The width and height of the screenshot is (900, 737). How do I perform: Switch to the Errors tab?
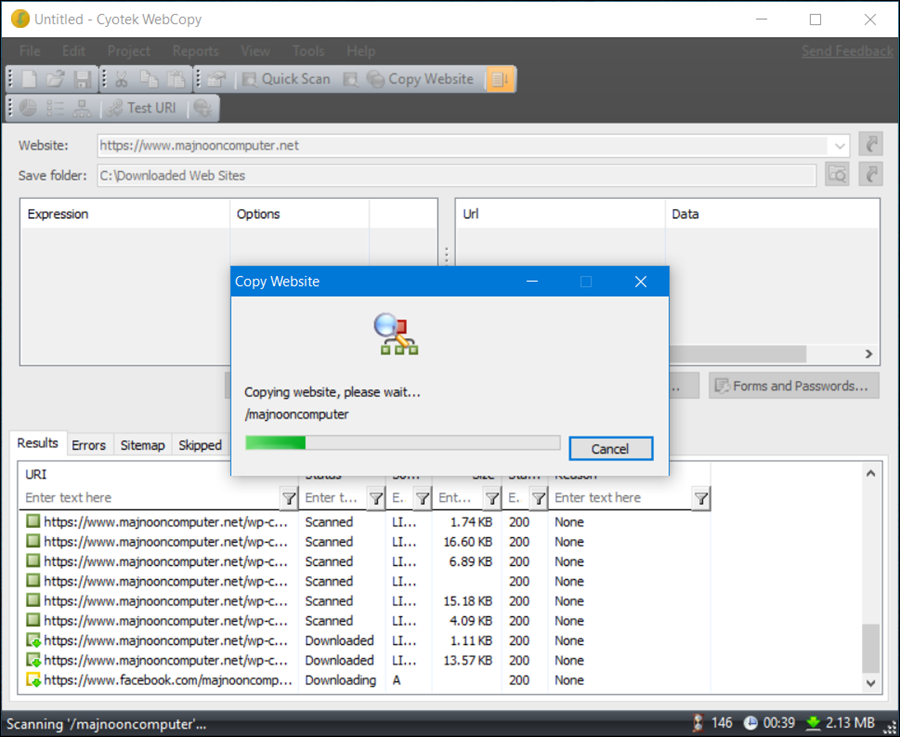coord(89,444)
